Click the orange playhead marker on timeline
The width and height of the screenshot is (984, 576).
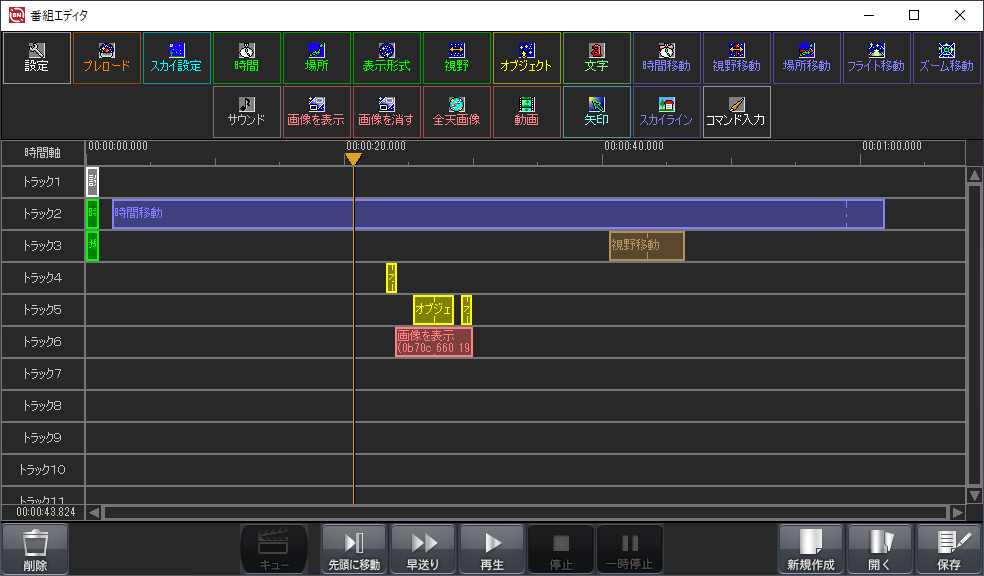(353, 159)
